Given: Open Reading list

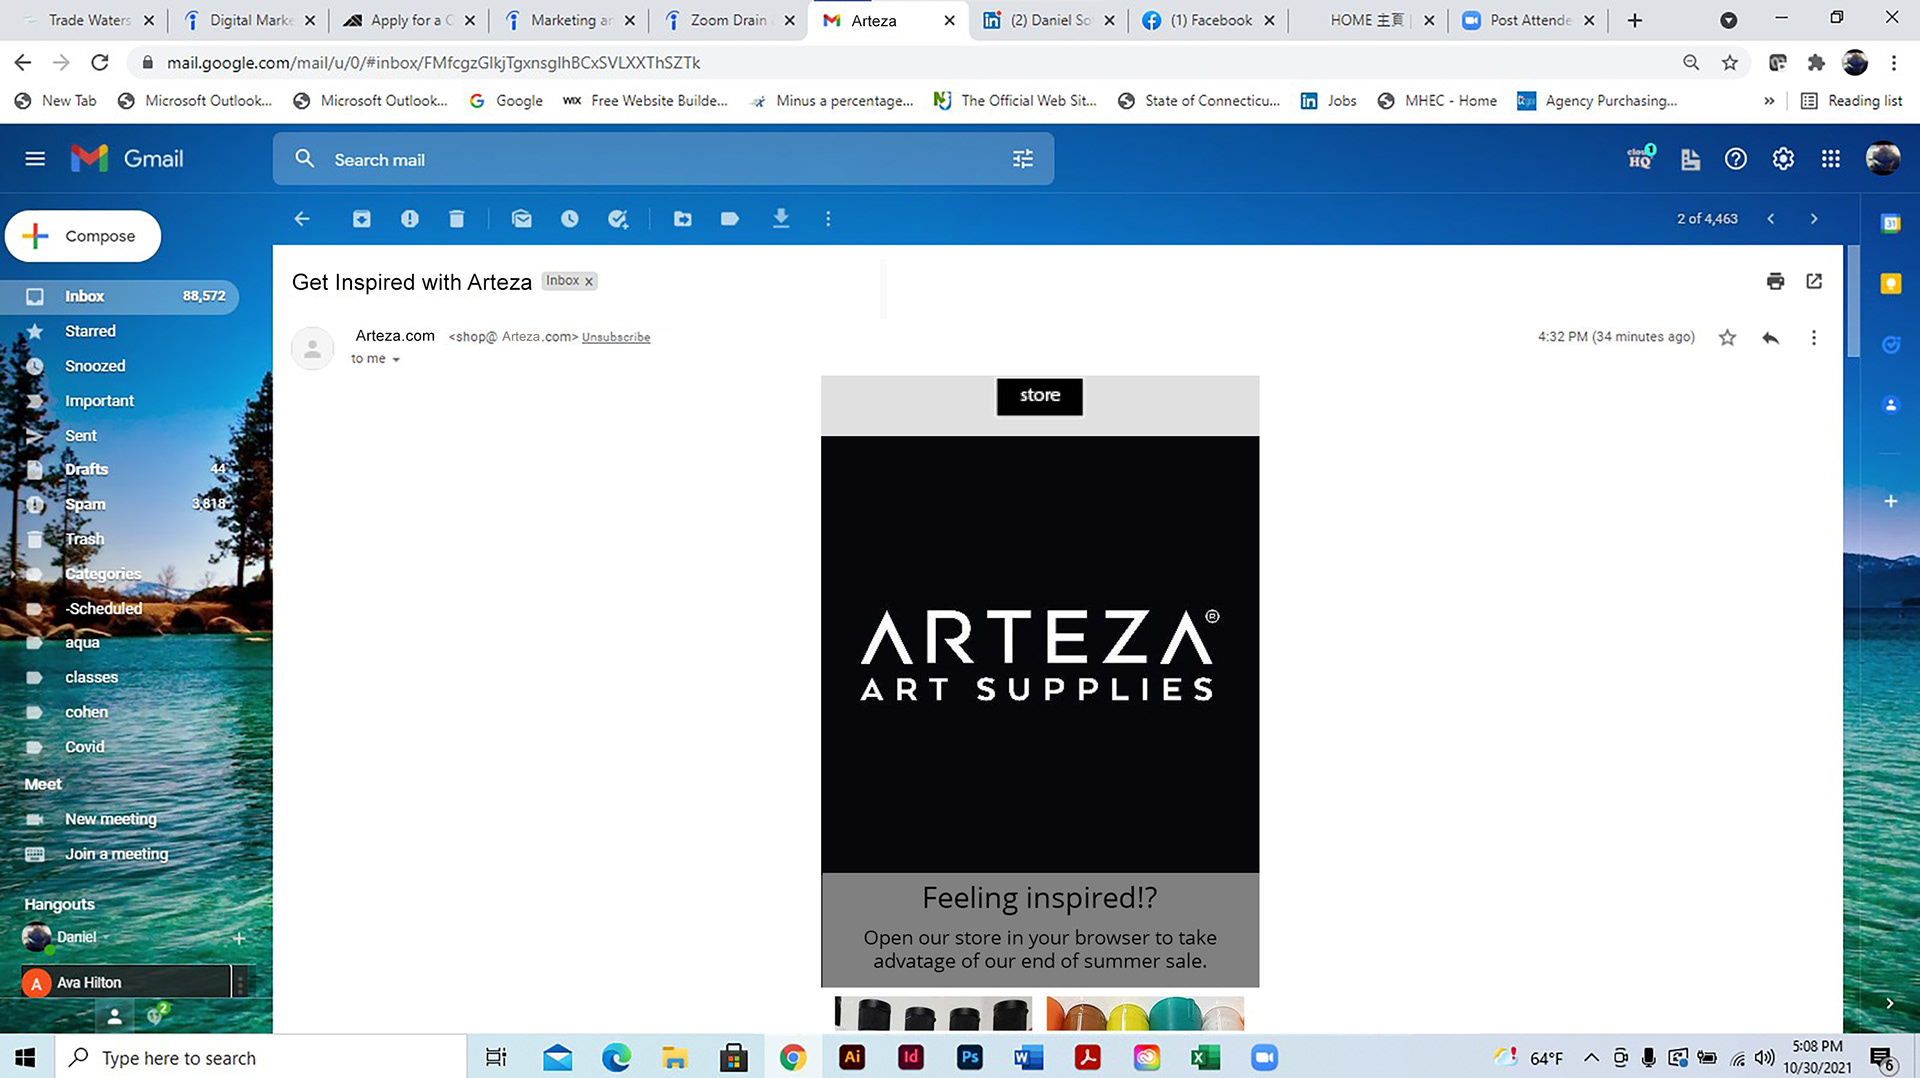Looking at the screenshot, I should [1852, 101].
